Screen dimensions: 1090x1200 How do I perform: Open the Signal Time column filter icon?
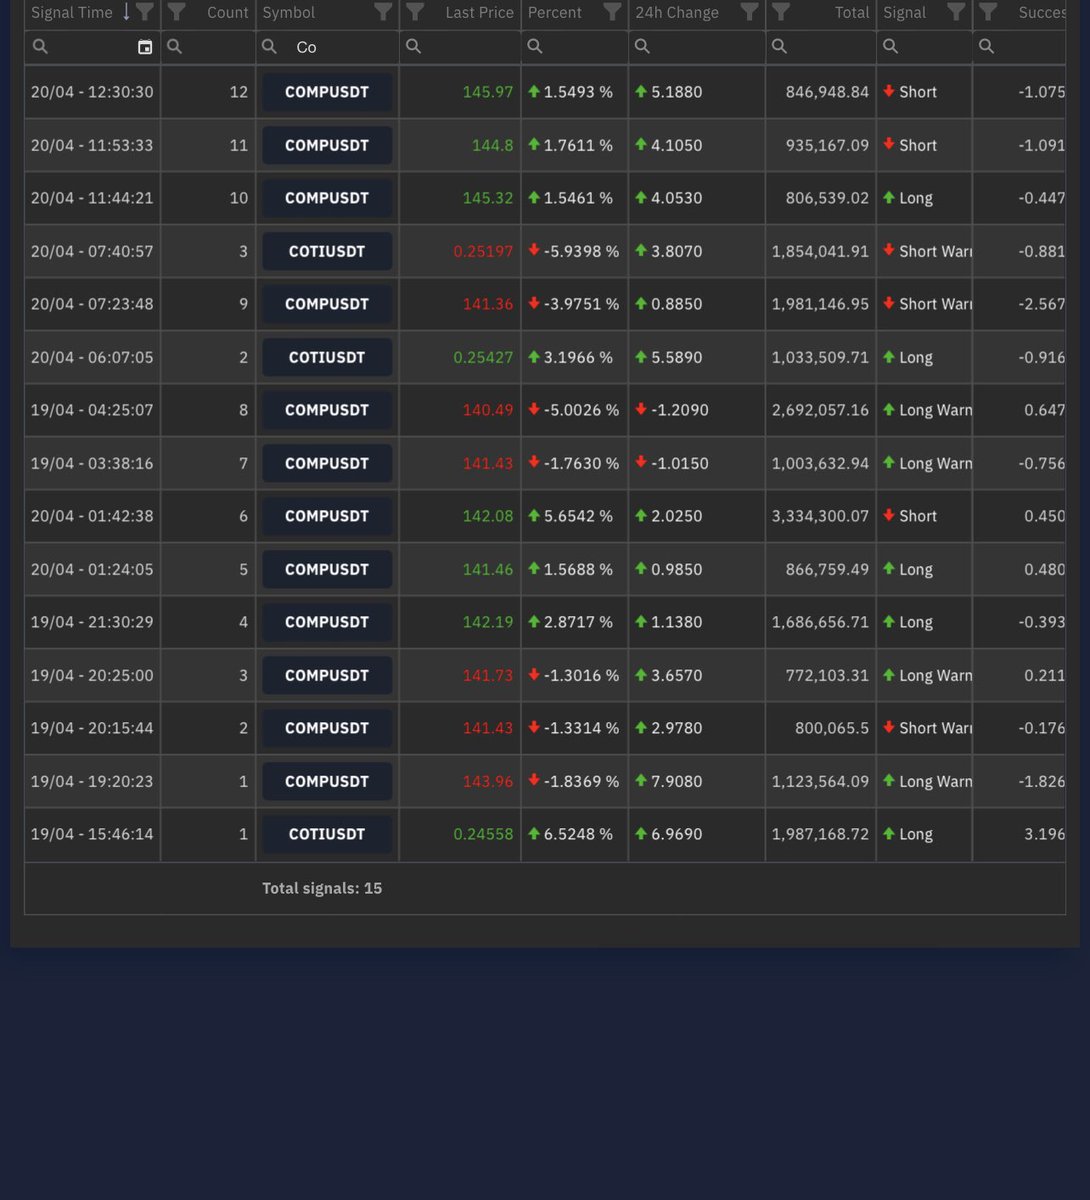pyautogui.click(x=145, y=12)
